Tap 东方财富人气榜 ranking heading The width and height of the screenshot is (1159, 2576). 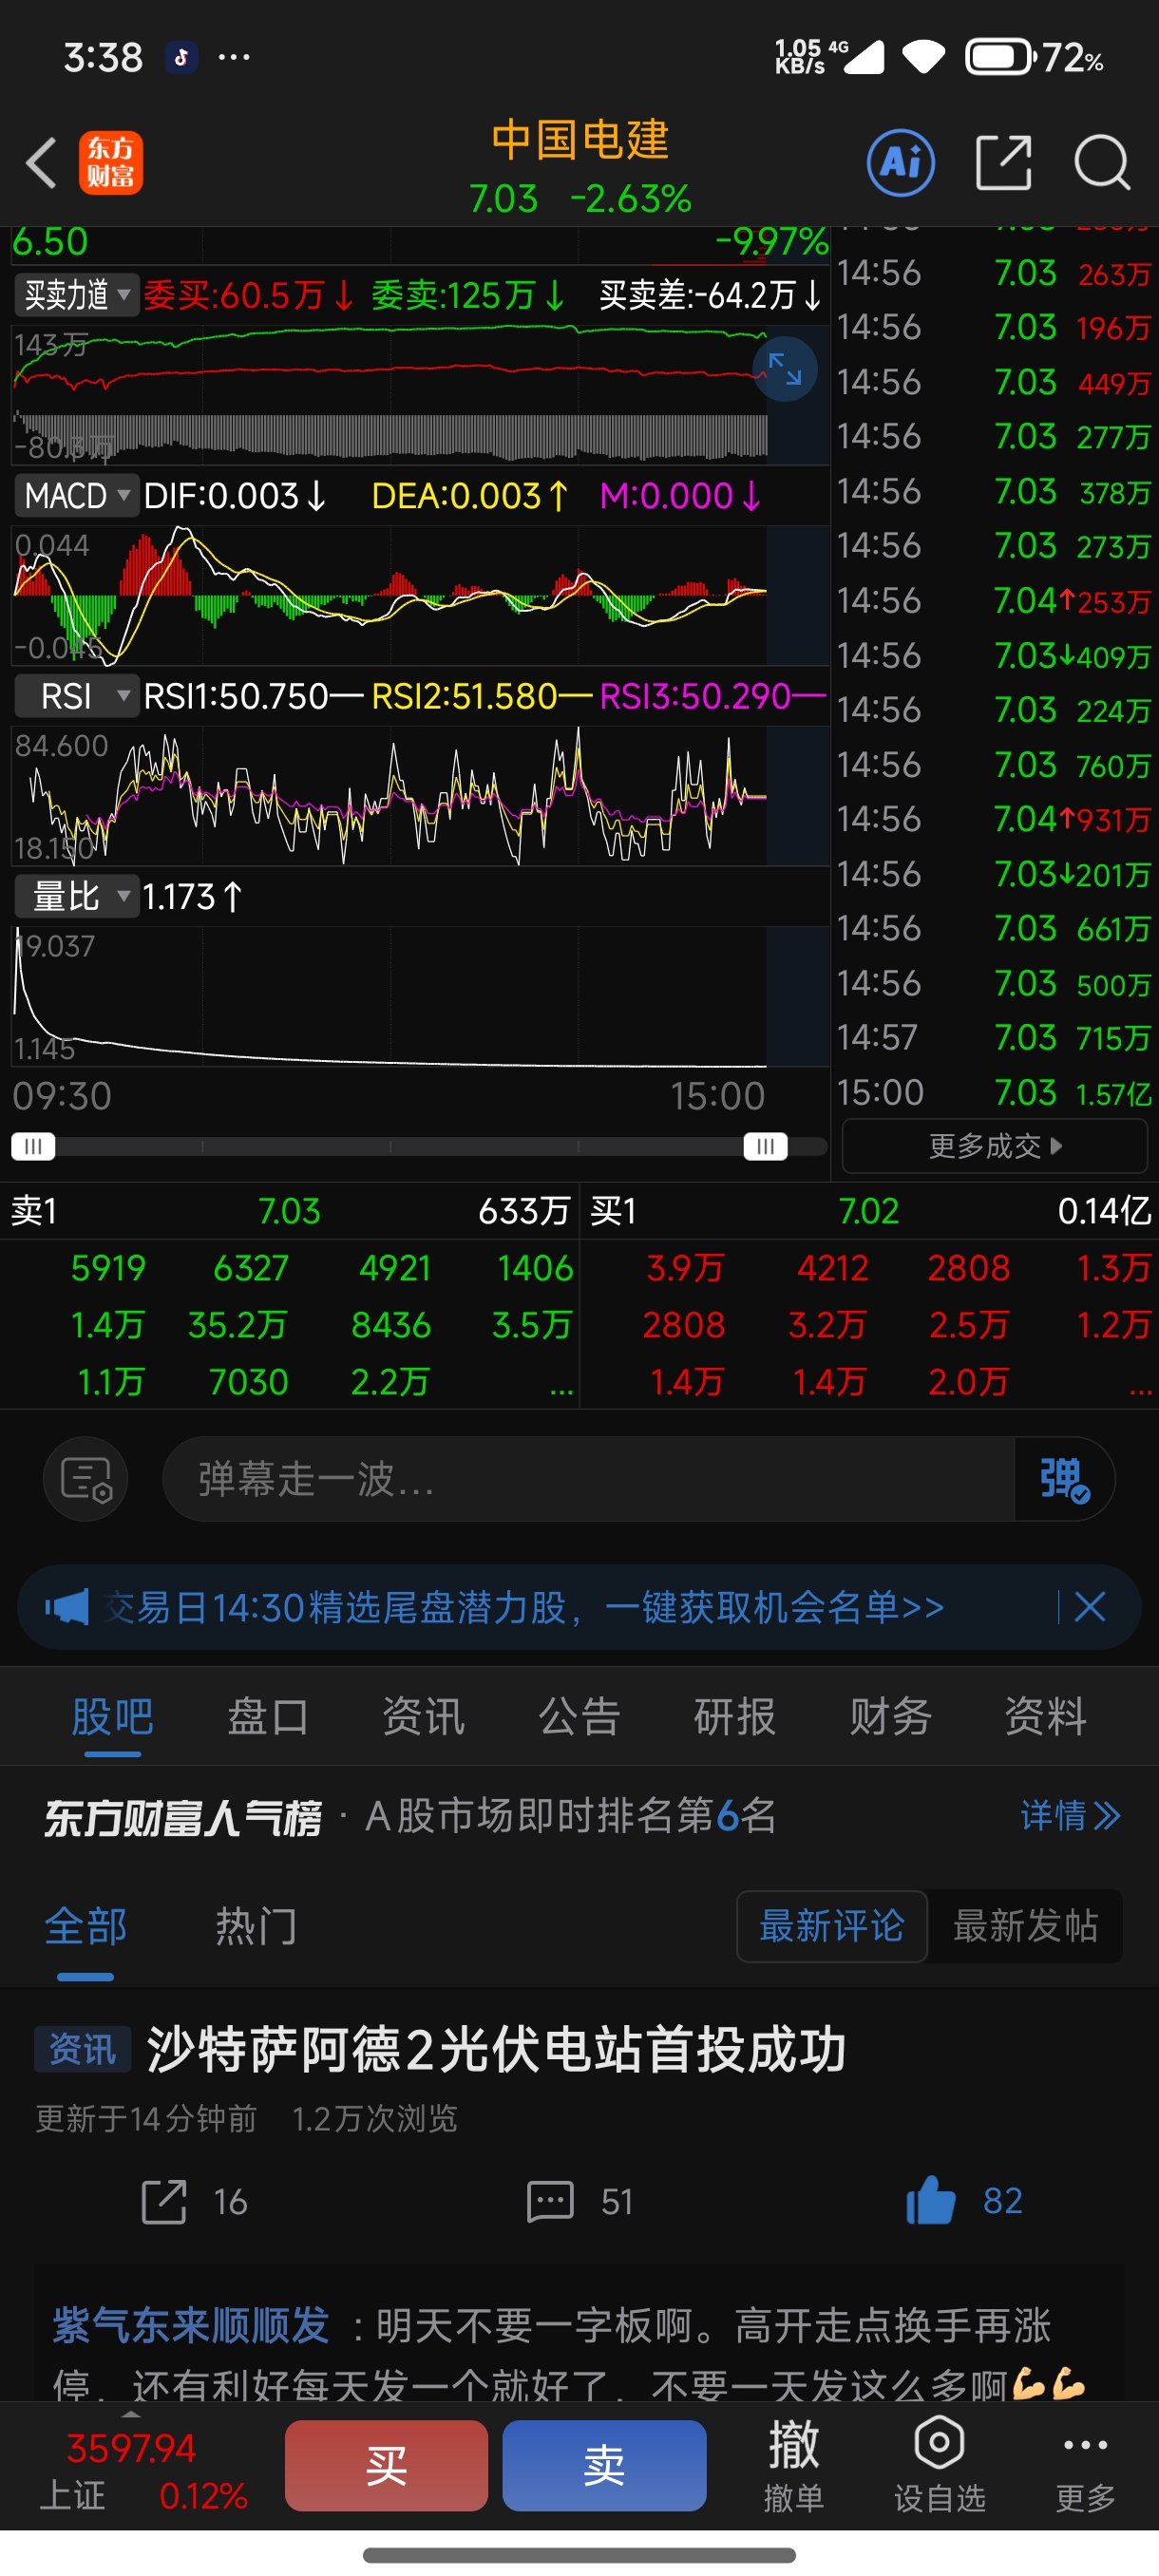182,1817
